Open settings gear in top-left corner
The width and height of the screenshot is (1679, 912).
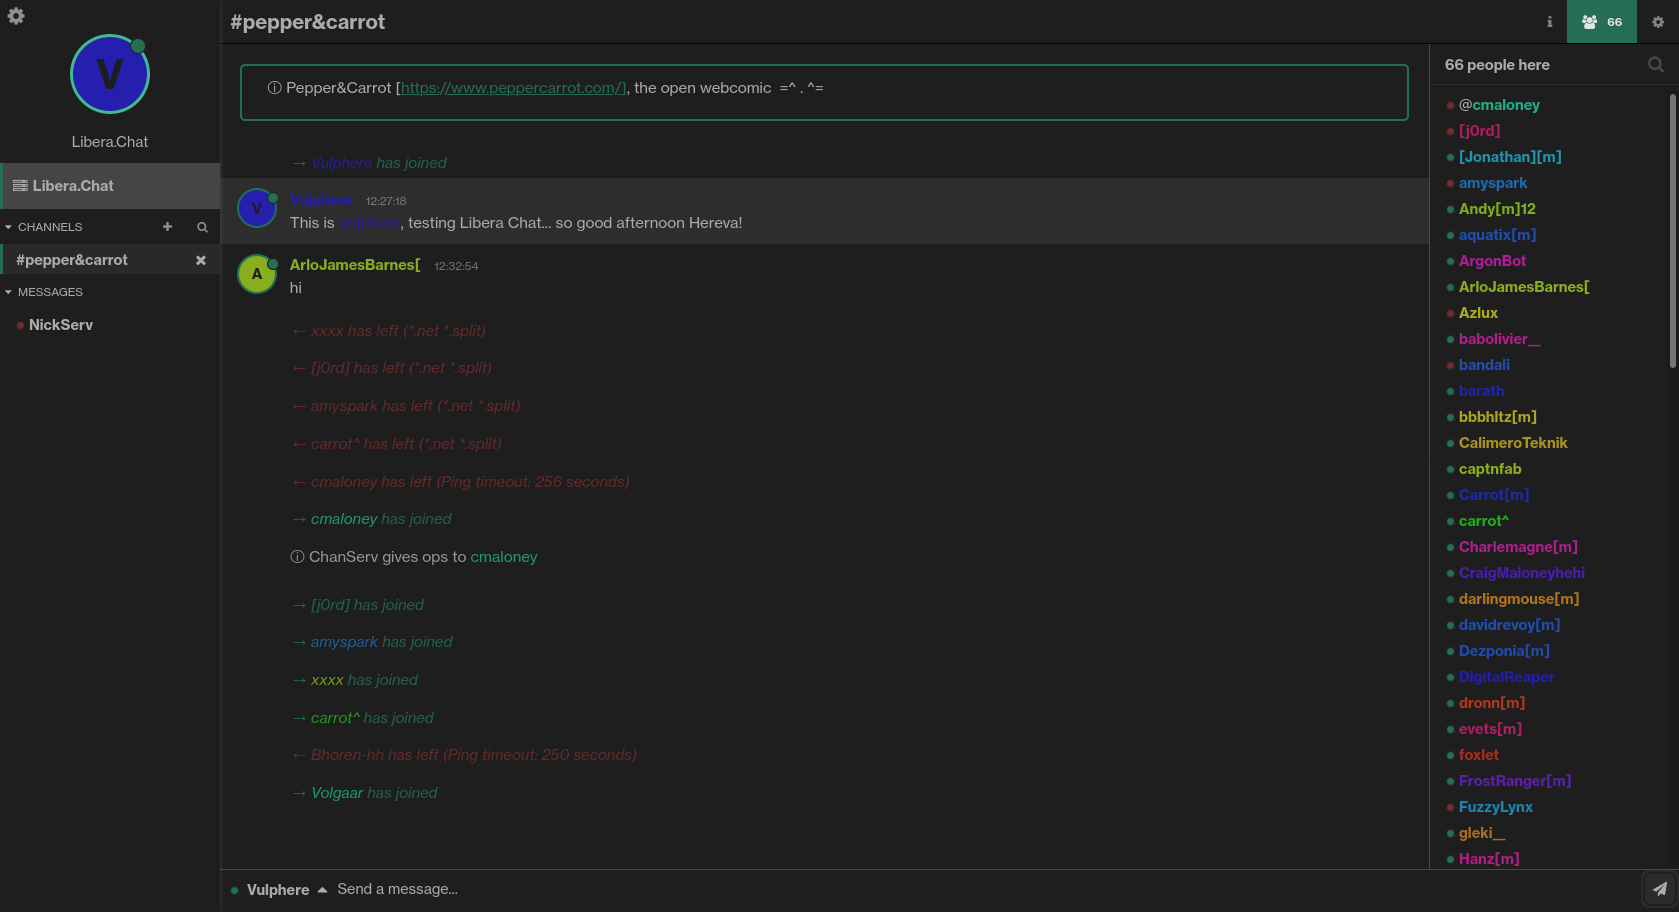(x=16, y=16)
